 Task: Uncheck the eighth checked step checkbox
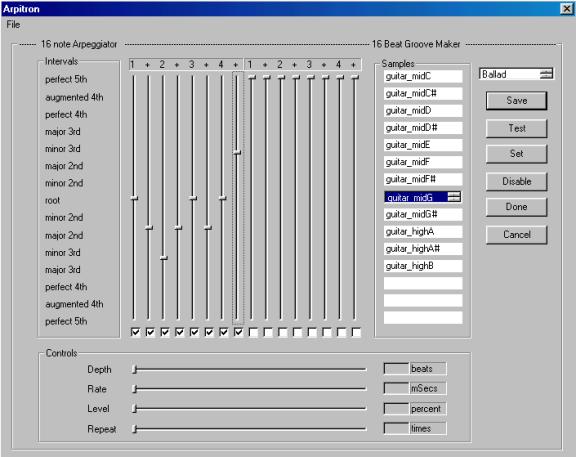(238, 332)
